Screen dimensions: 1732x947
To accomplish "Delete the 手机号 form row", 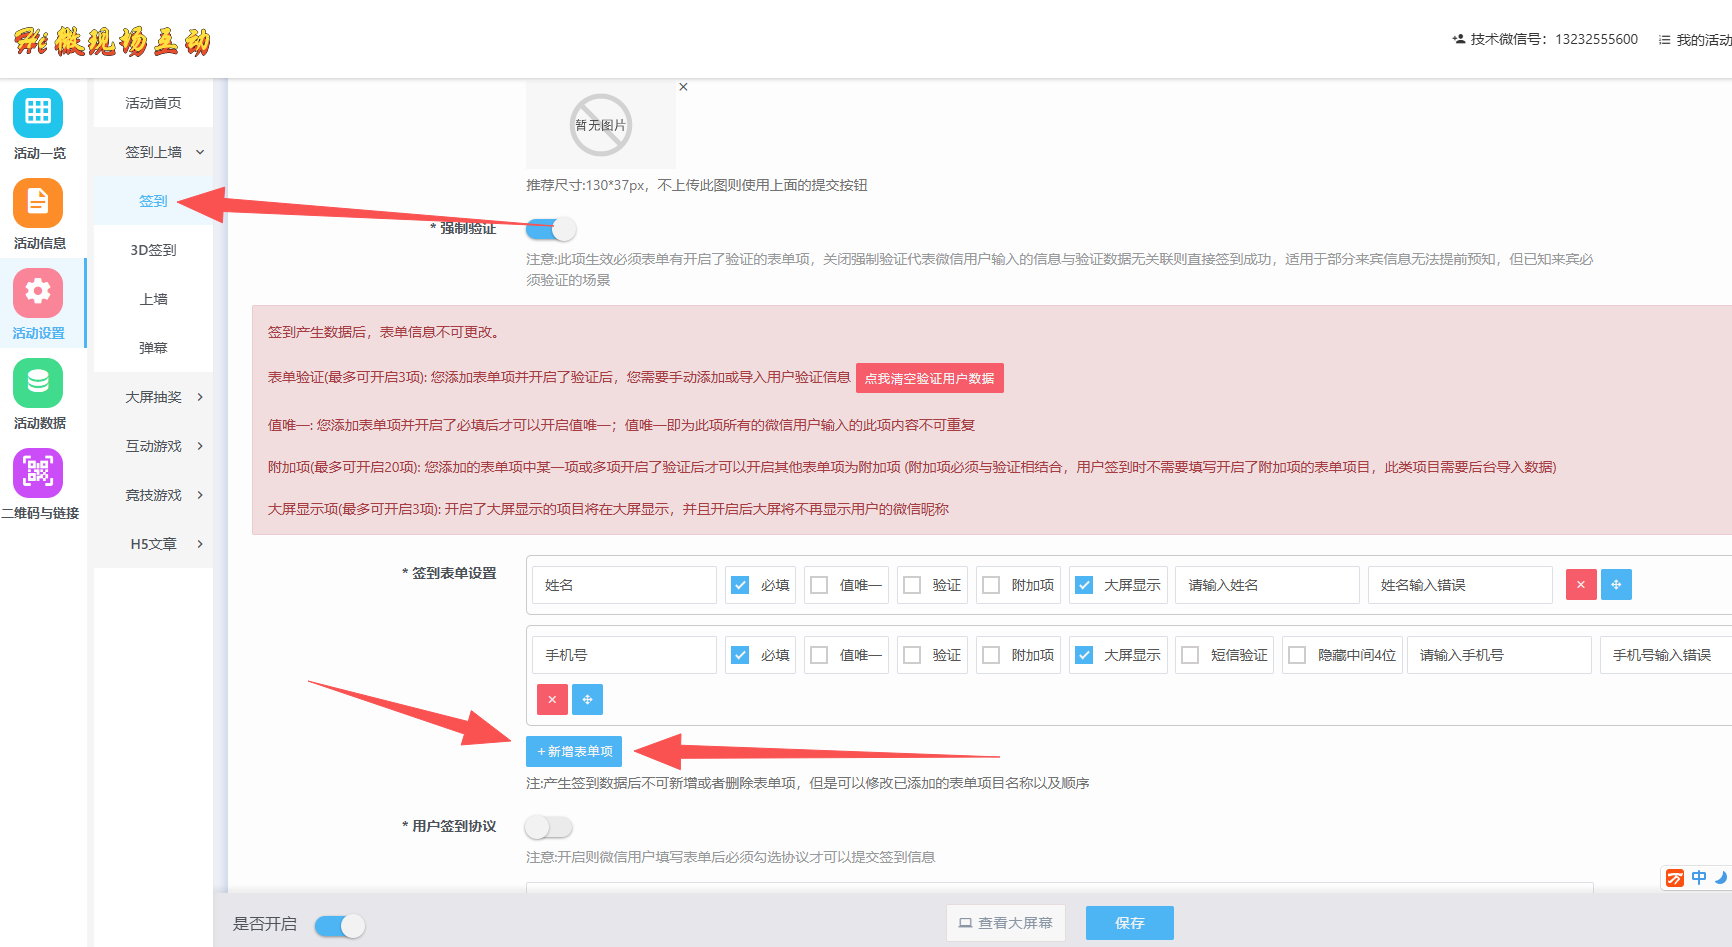I will click(552, 700).
